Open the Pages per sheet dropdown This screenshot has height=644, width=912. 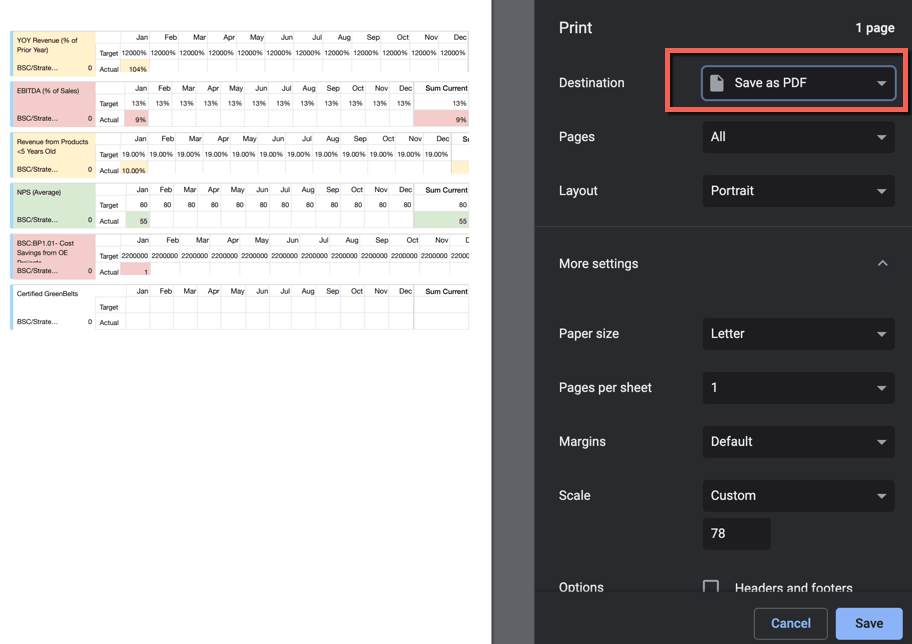point(798,388)
